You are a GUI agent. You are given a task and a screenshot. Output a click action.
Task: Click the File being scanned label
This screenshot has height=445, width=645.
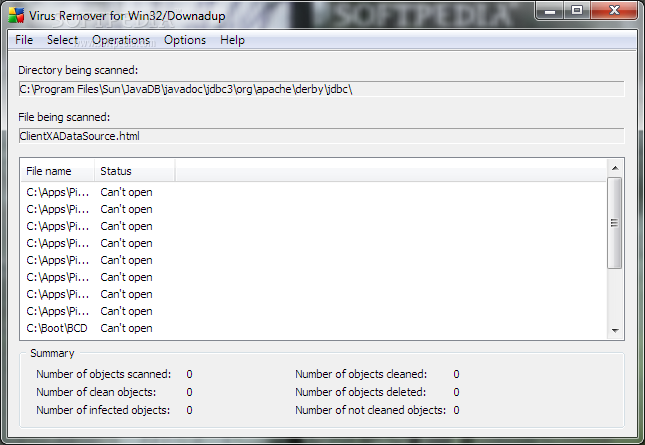(64, 117)
